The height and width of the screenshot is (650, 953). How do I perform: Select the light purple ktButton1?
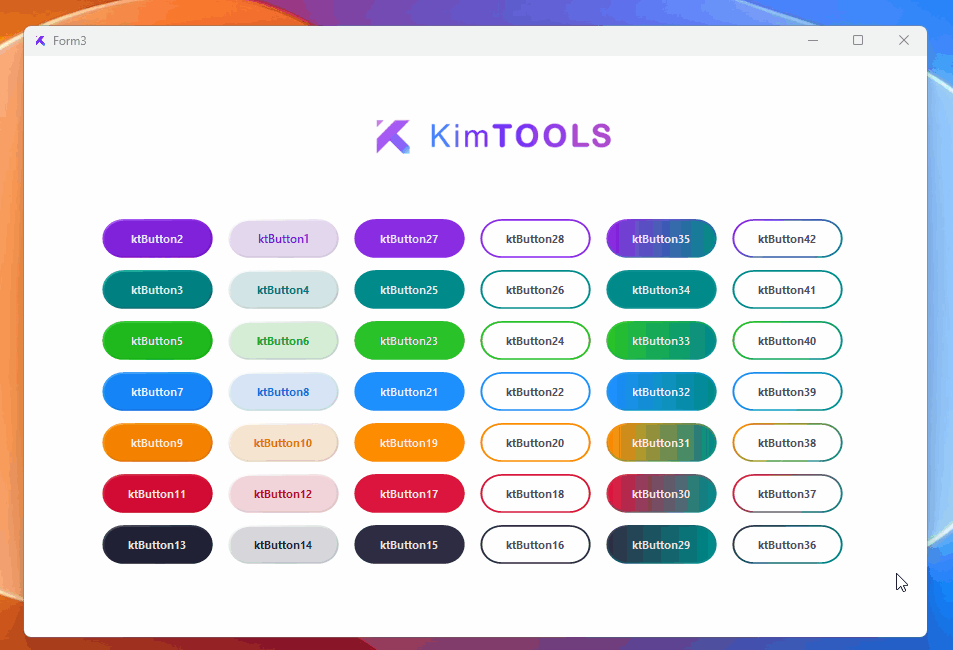point(283,238)
